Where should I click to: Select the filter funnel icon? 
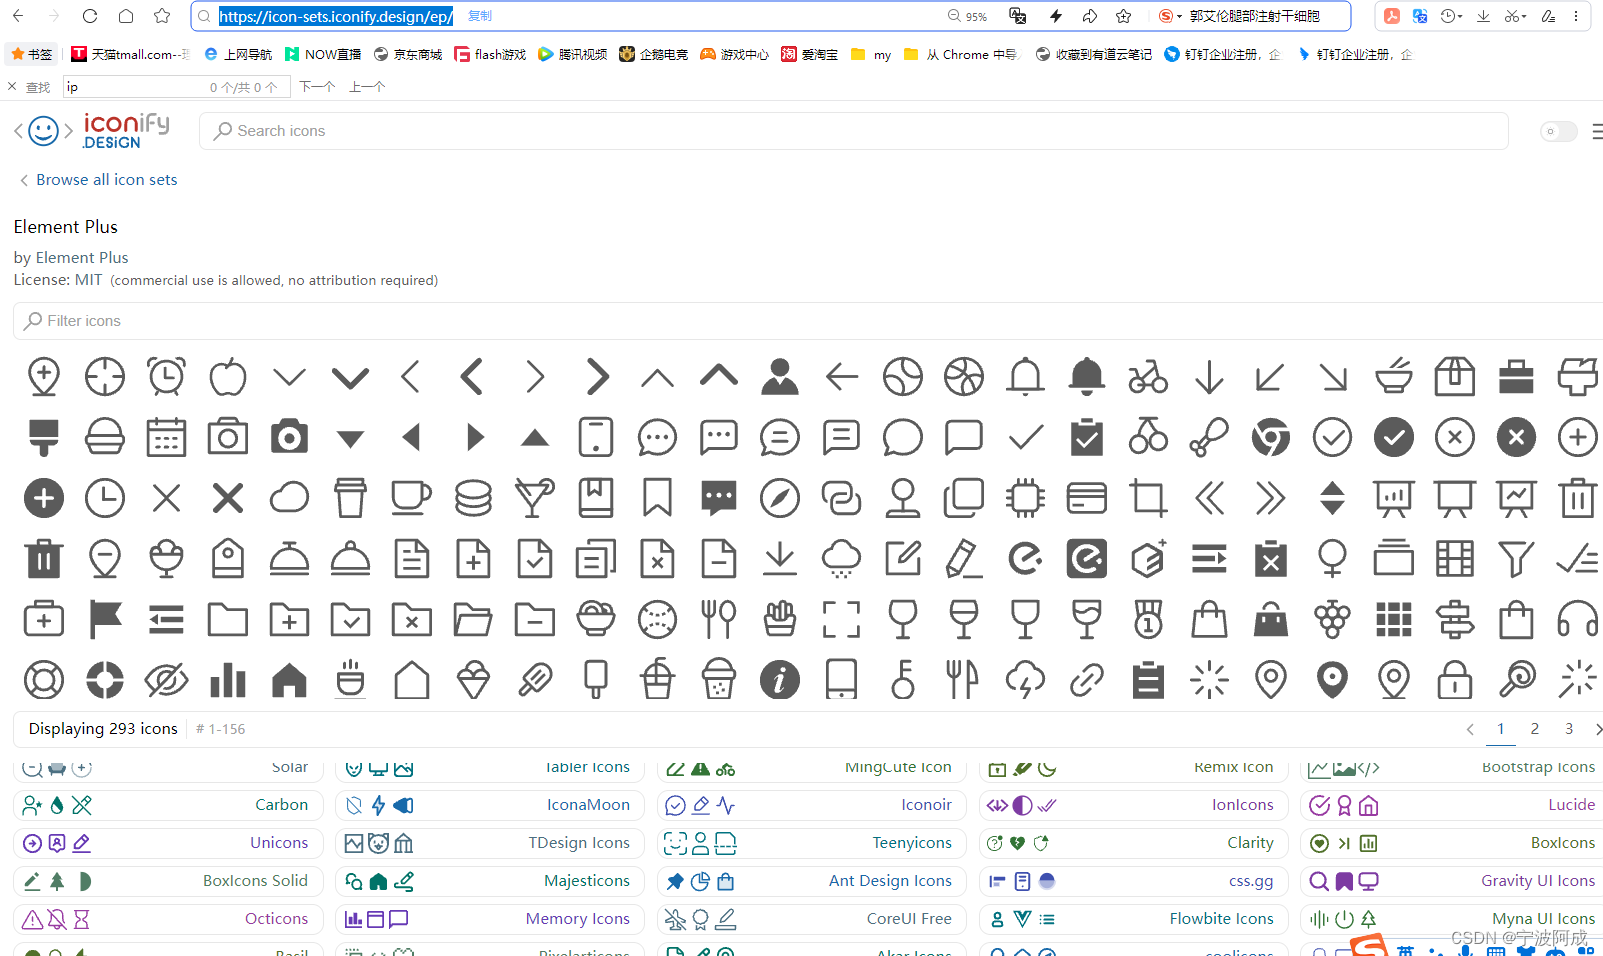pyautogui.click(x=1516, y=559)
